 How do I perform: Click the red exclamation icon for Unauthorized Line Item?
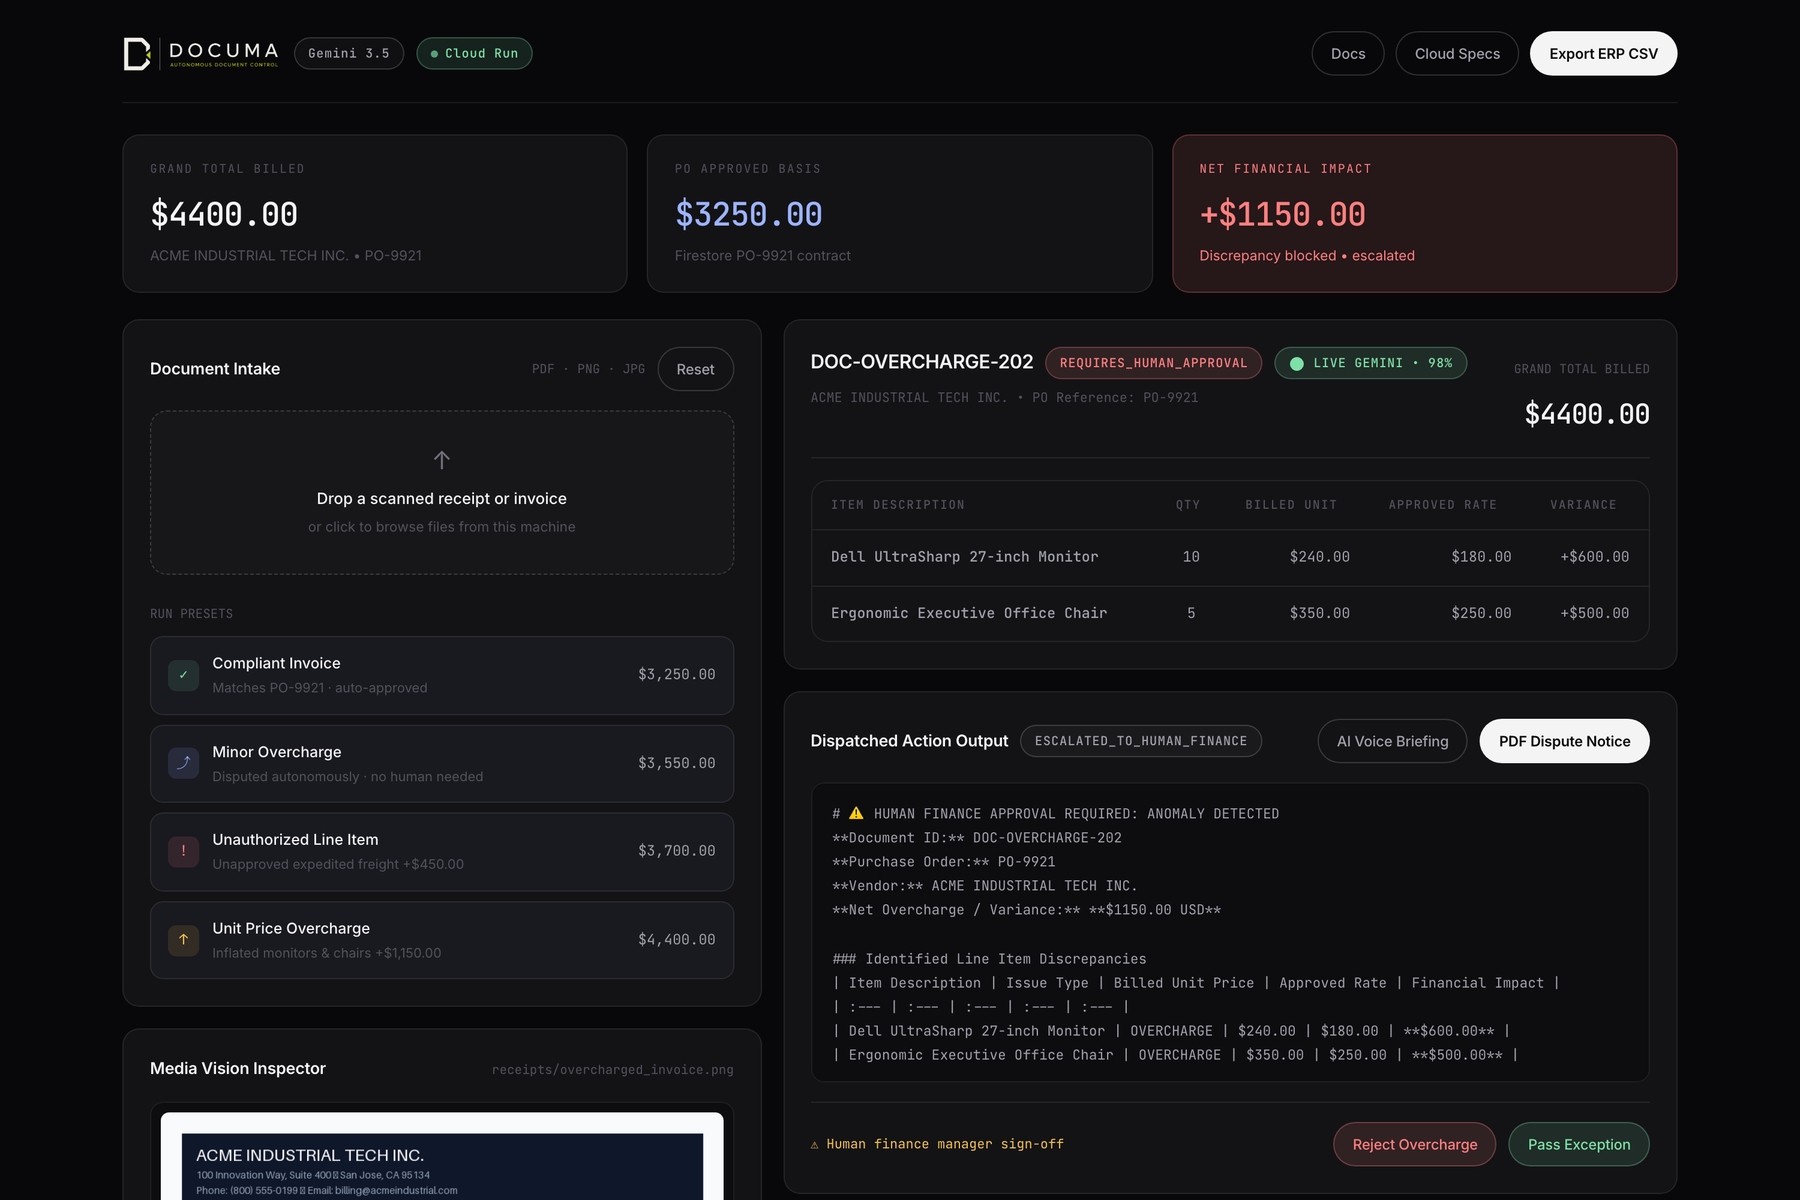click(x=183, y=851)
